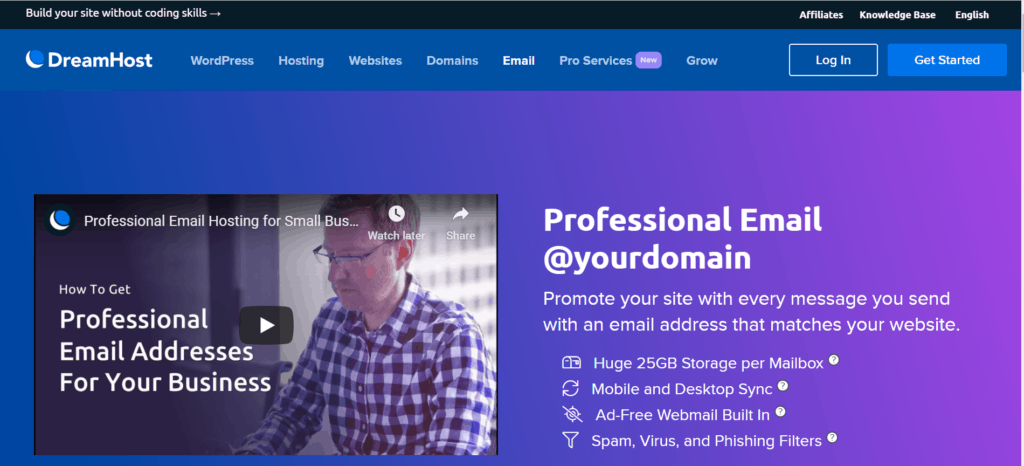This screenshot has width=1024, height=466.
Task: Open the WordPress menu
Action: point(222,61)
